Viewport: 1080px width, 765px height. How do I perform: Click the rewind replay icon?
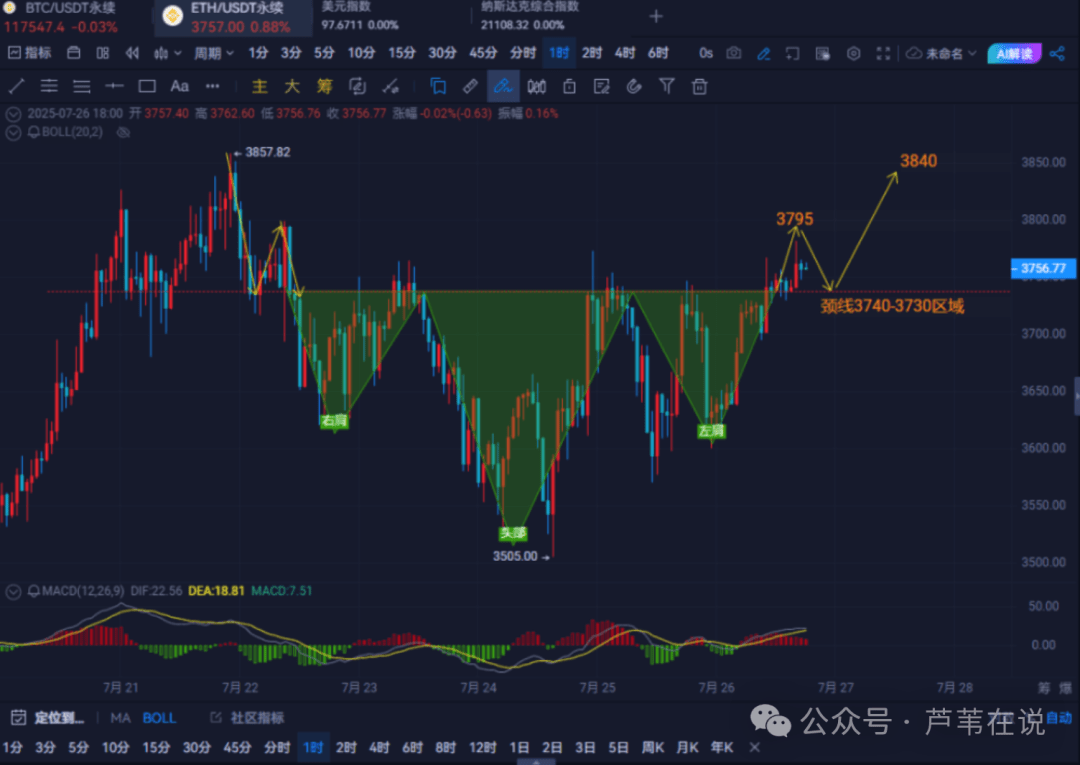point(132,53)
